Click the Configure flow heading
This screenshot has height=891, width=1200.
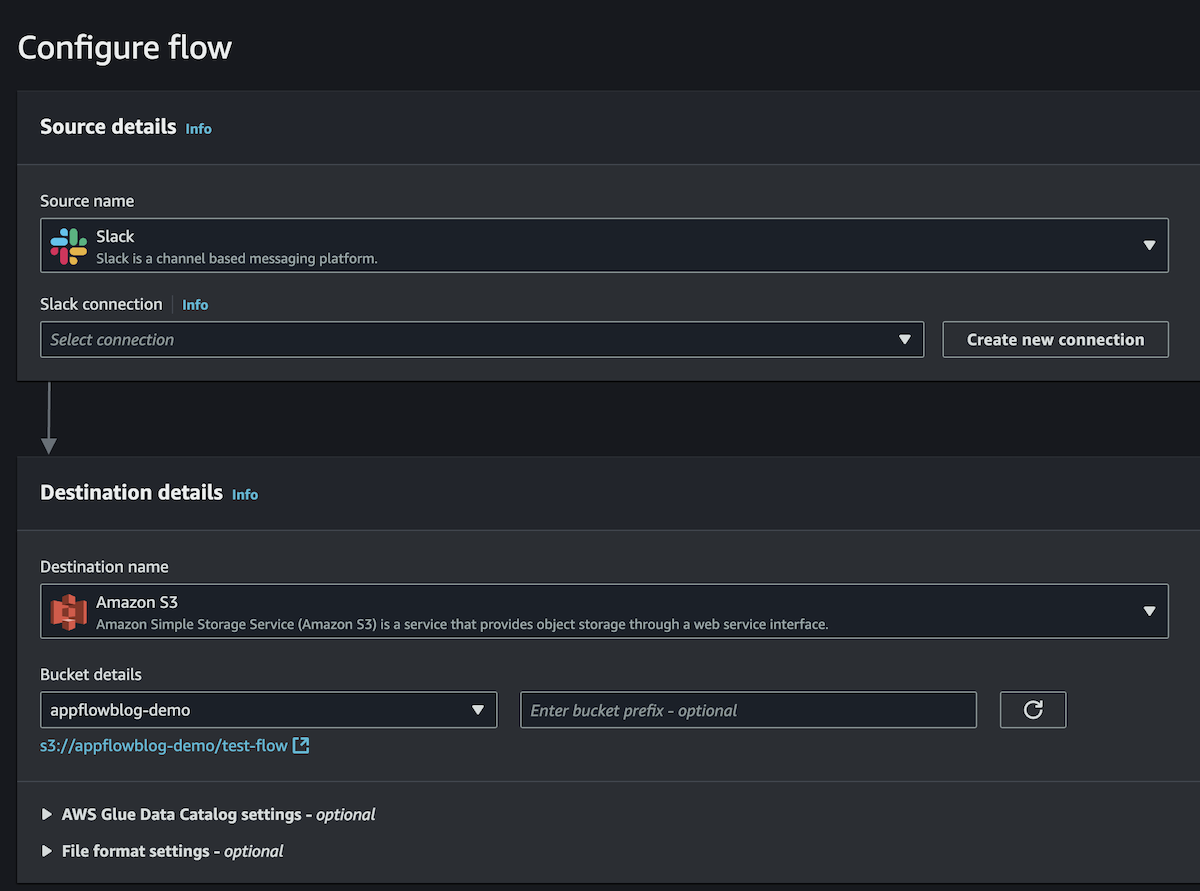125,47
